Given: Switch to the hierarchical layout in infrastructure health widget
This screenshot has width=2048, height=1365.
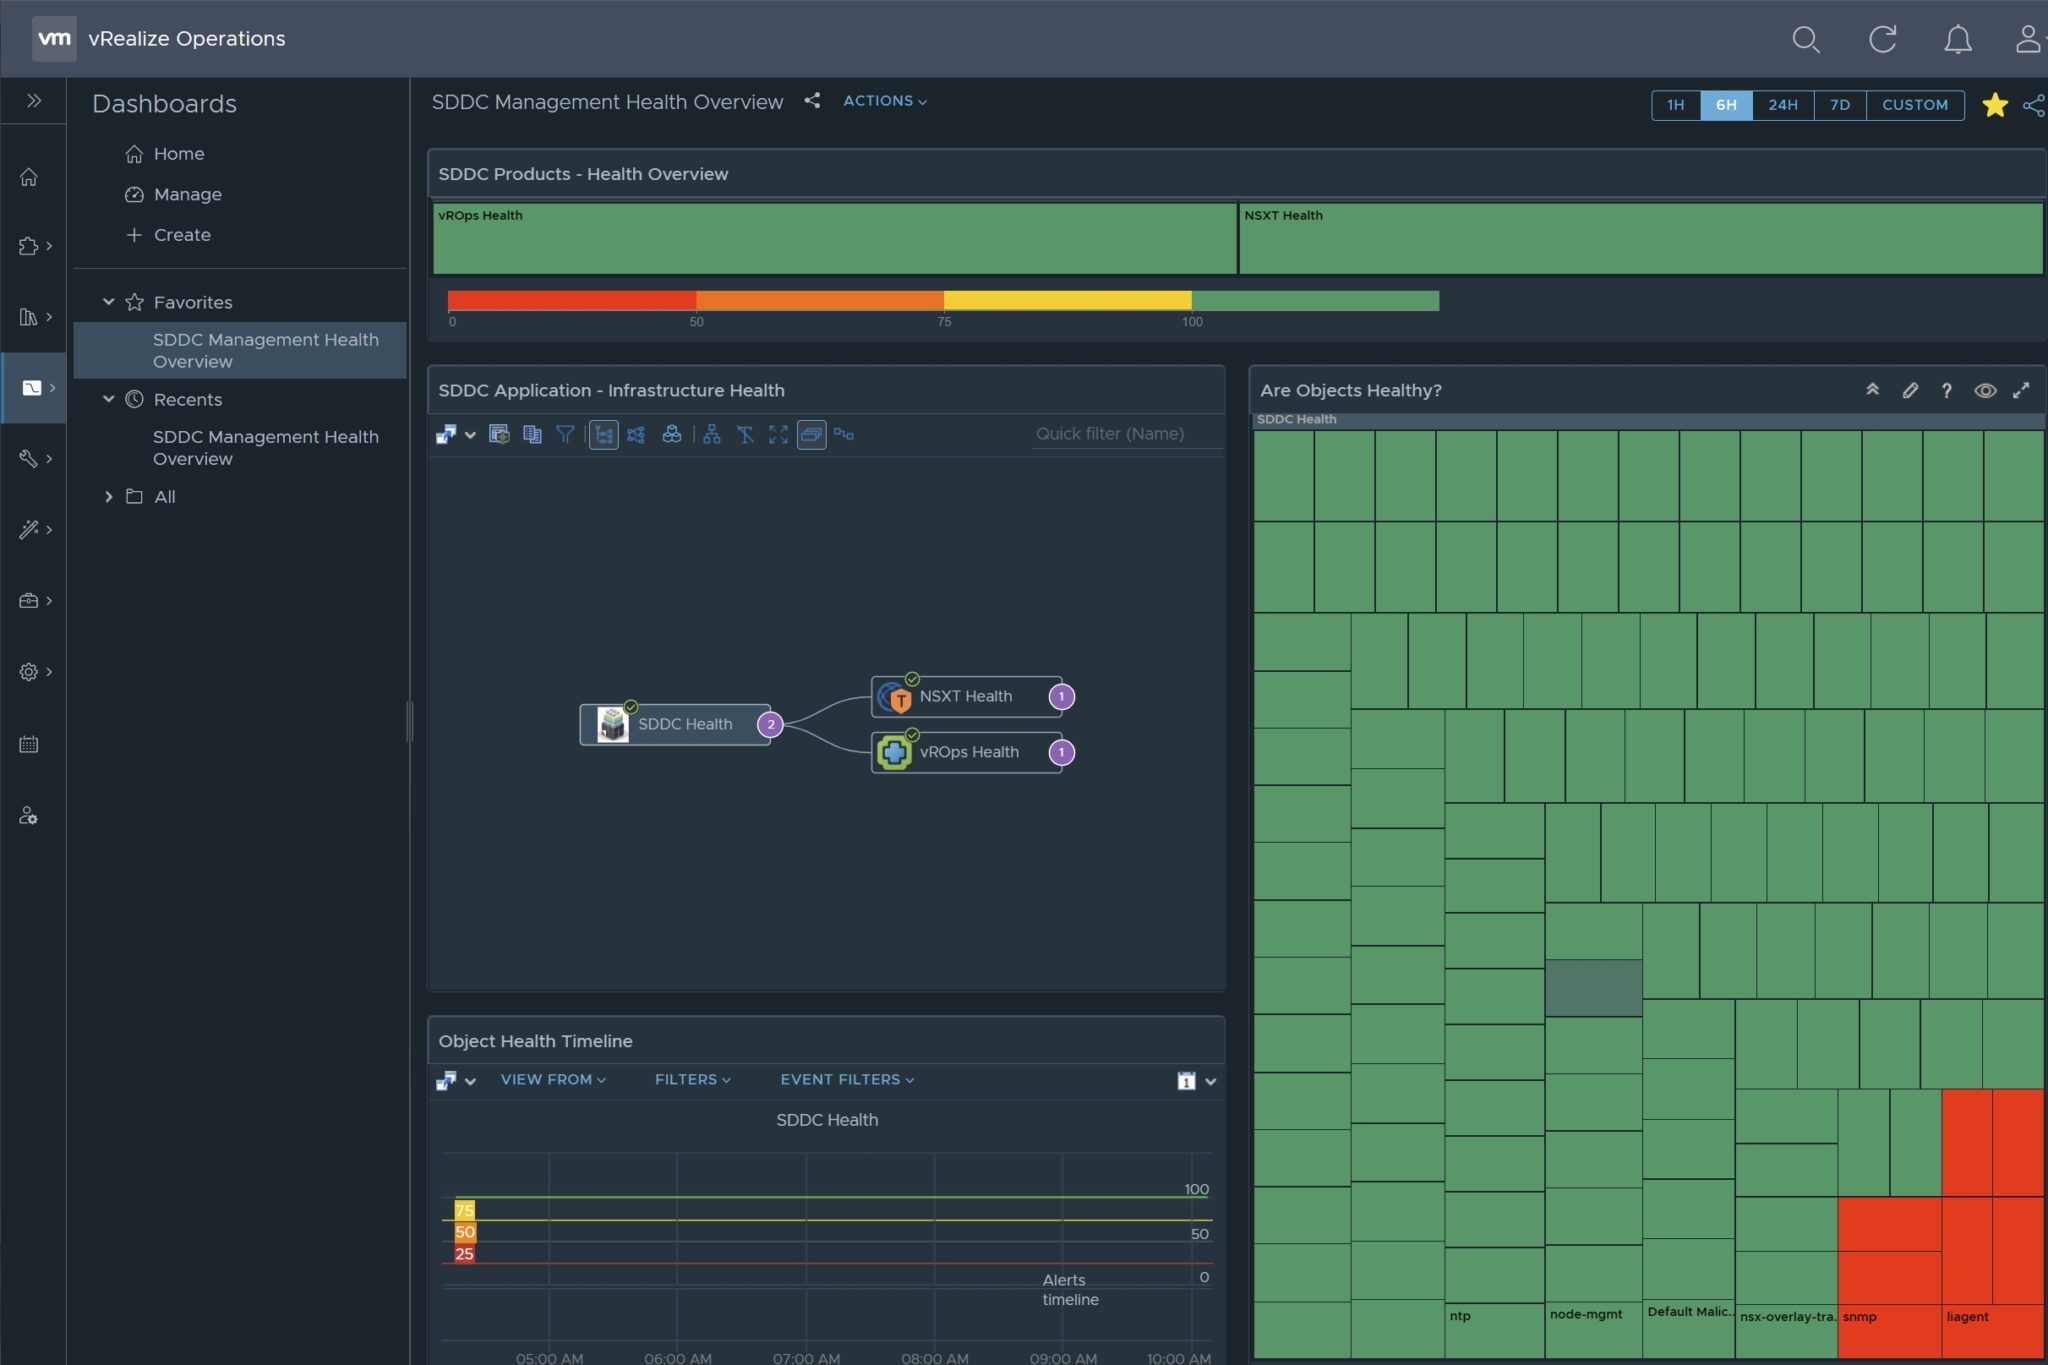Looking at the screenshot, I should click(712, 435).
